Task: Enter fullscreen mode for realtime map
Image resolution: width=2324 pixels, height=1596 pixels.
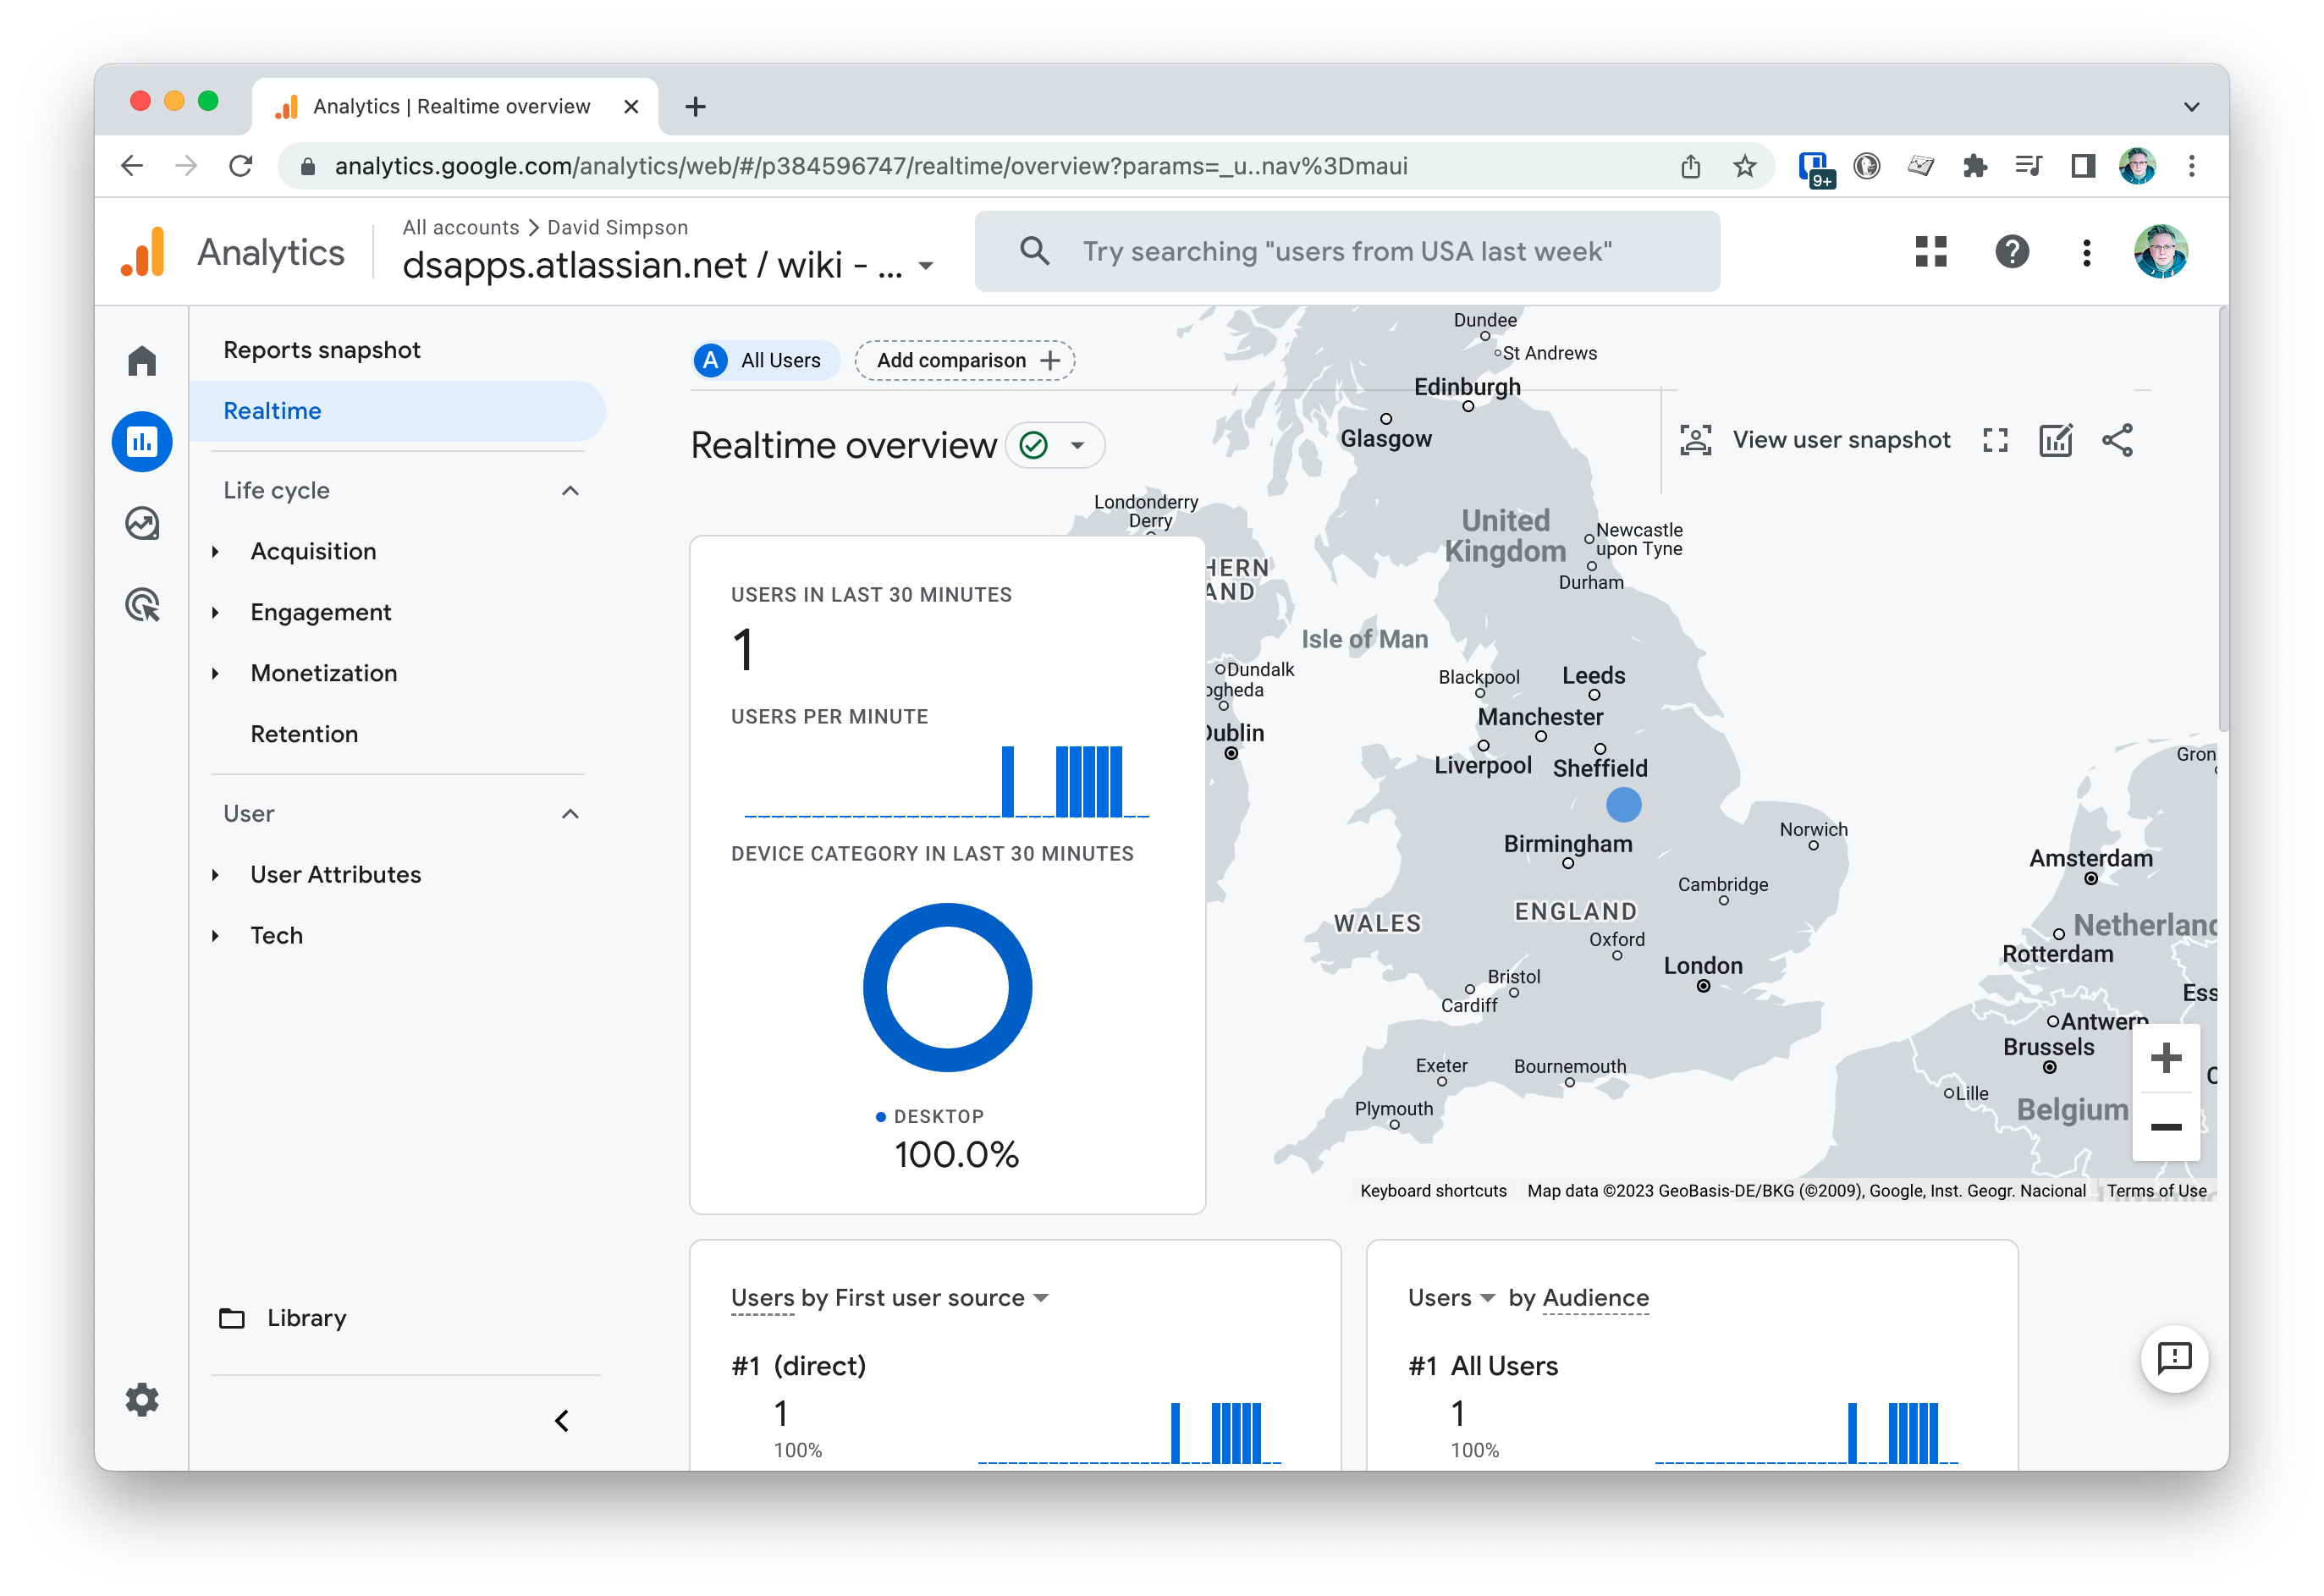Action: (1994, 440)
